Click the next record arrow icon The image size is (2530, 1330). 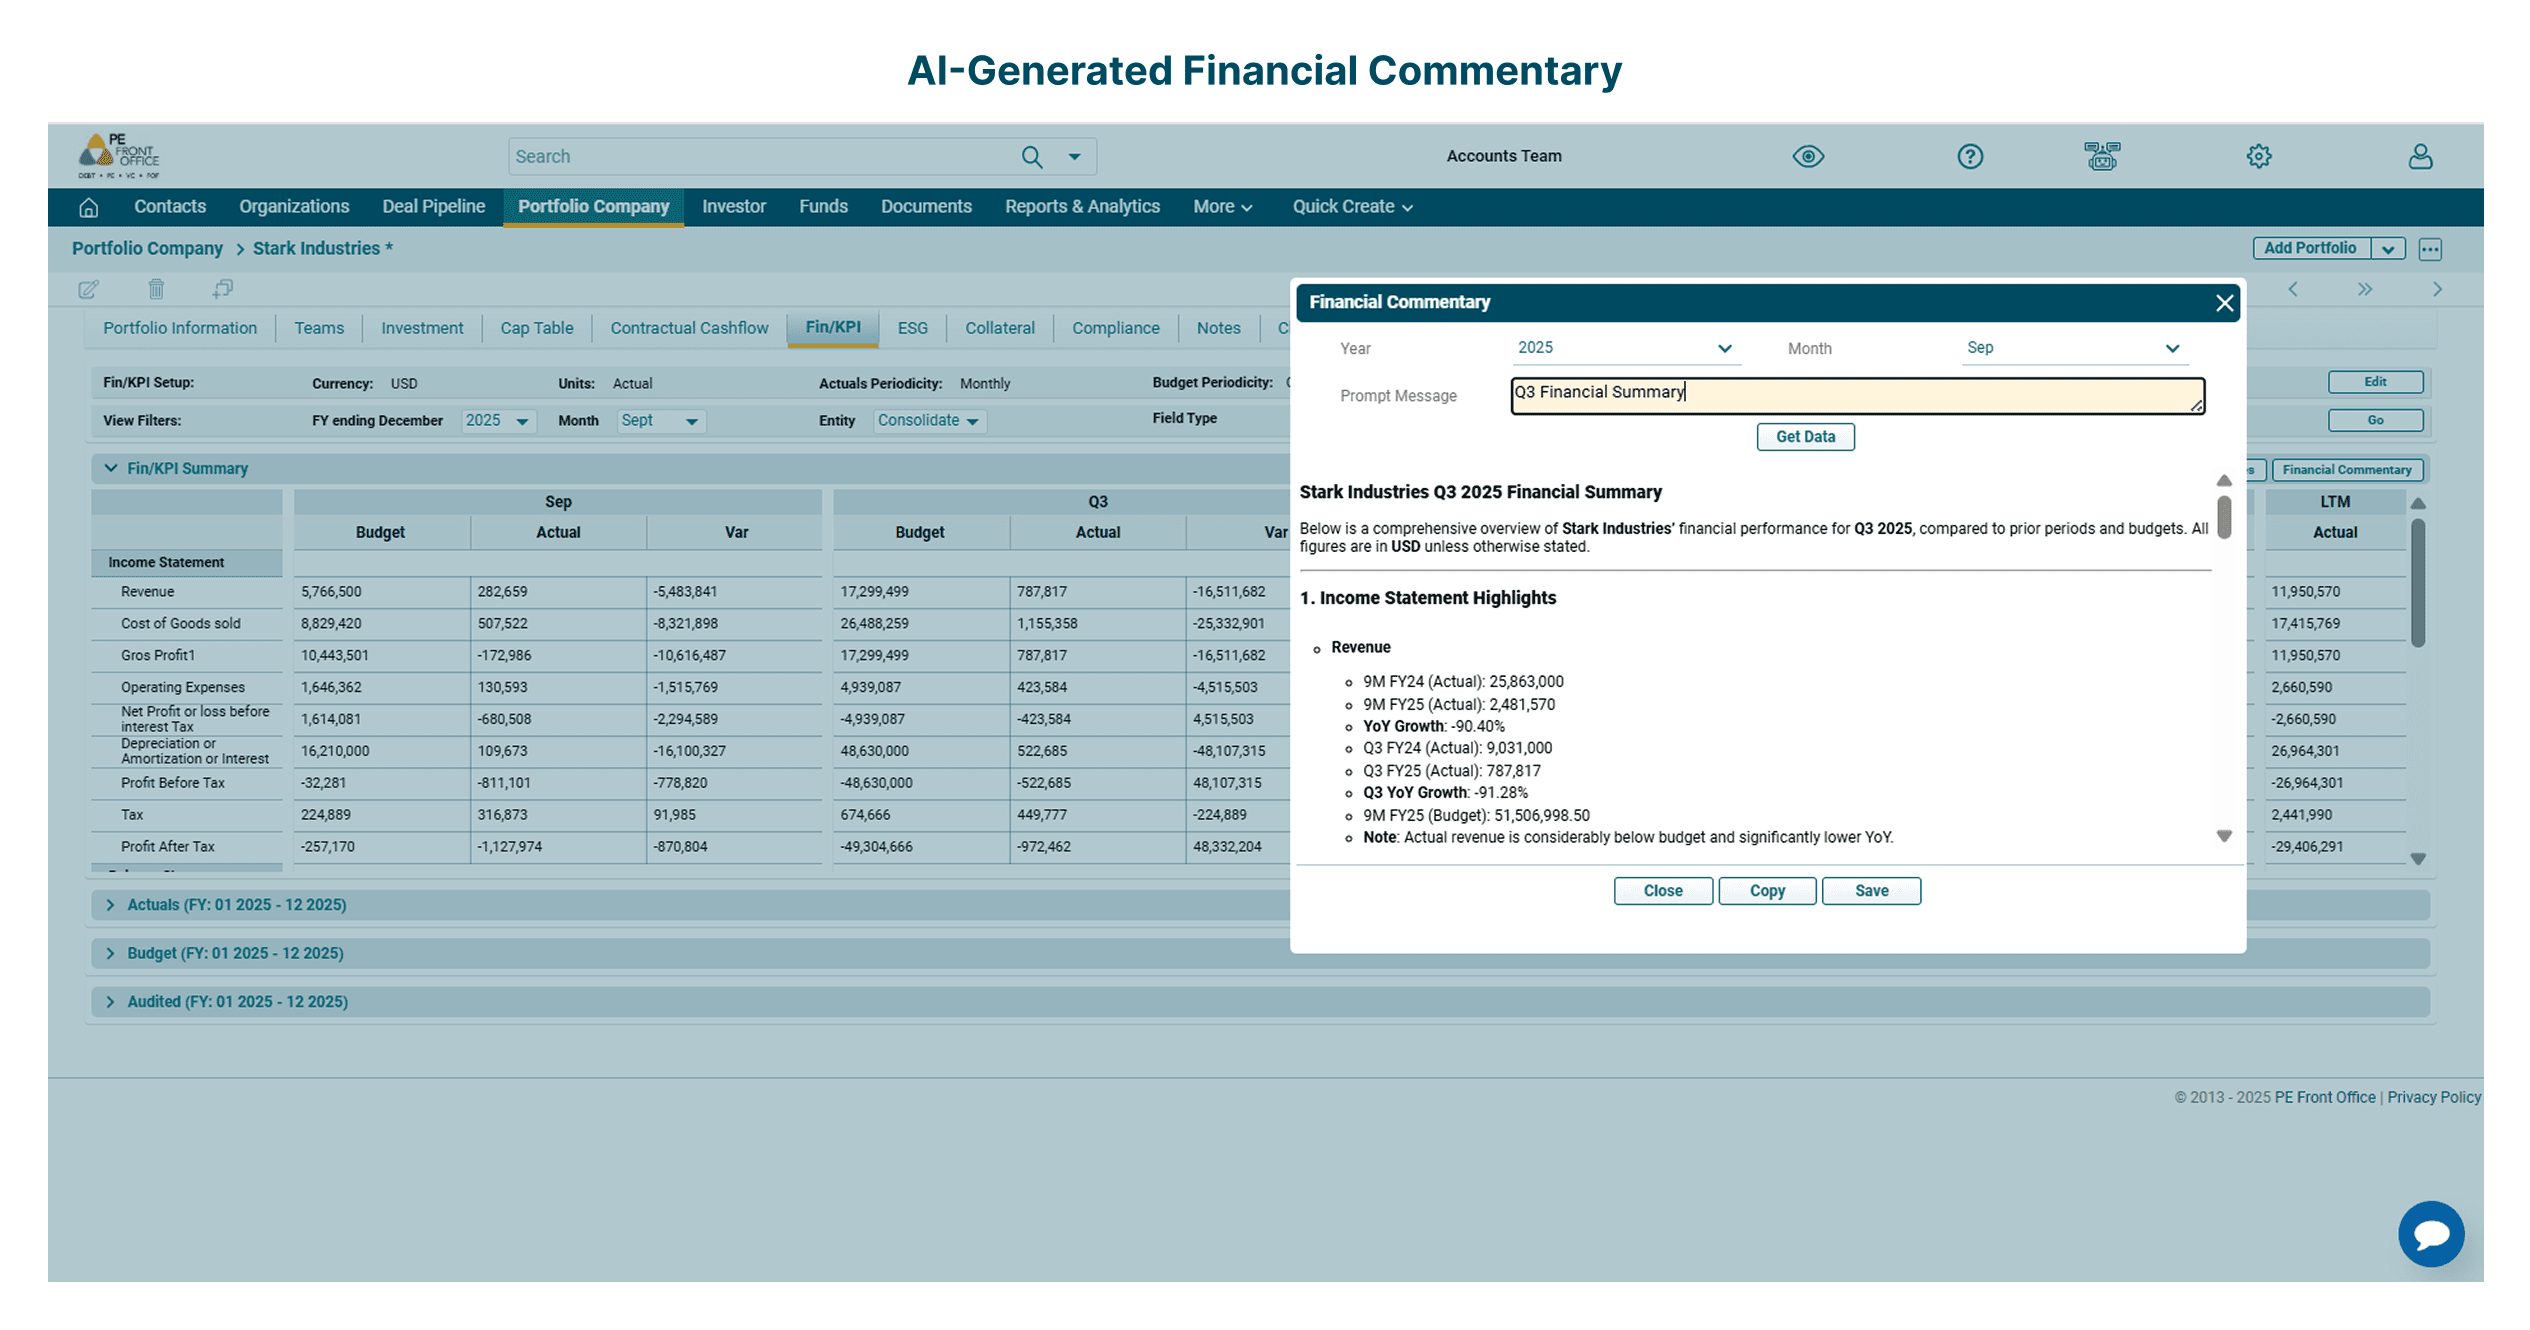[2437, 289]
